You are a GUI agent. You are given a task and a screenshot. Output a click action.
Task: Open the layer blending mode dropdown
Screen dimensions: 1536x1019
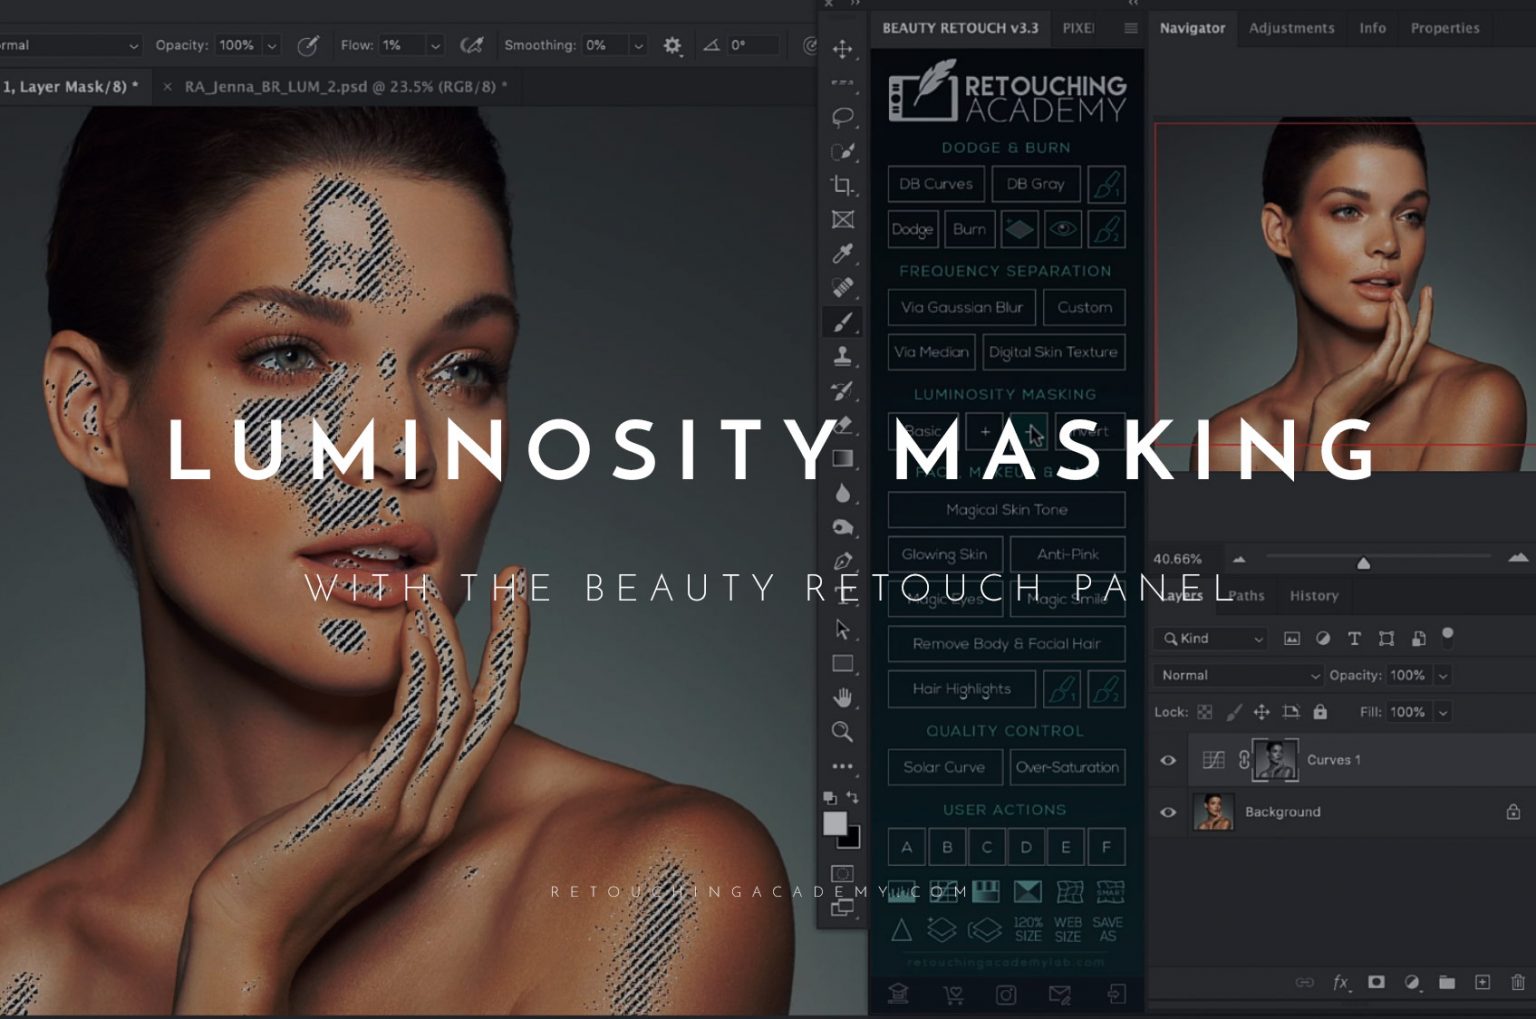pos(1238,675)
